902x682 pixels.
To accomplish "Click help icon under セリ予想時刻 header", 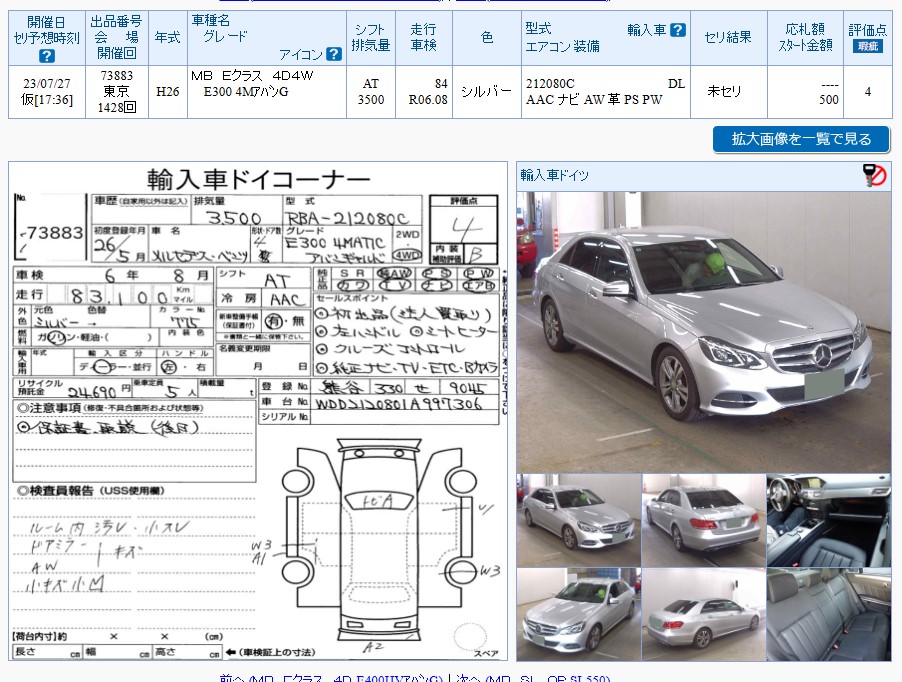I will click(47, 56).
